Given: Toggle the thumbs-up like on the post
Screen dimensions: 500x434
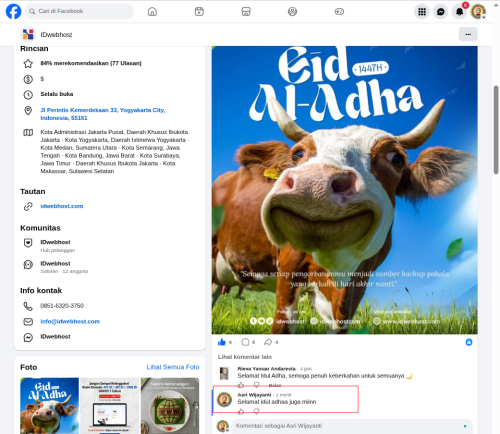Looking at the screenshot, I should tap(222, 342).
